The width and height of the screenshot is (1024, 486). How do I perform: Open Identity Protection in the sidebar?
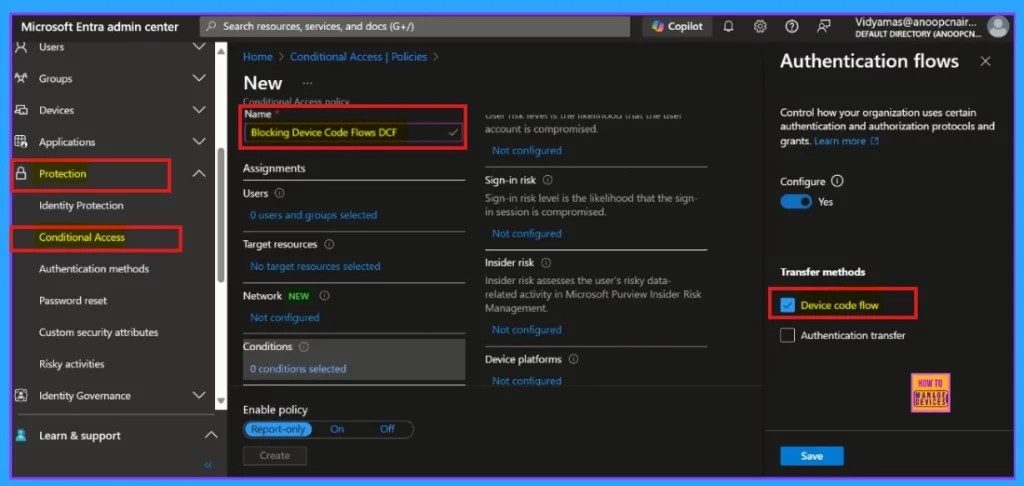(x=81, y=206)
